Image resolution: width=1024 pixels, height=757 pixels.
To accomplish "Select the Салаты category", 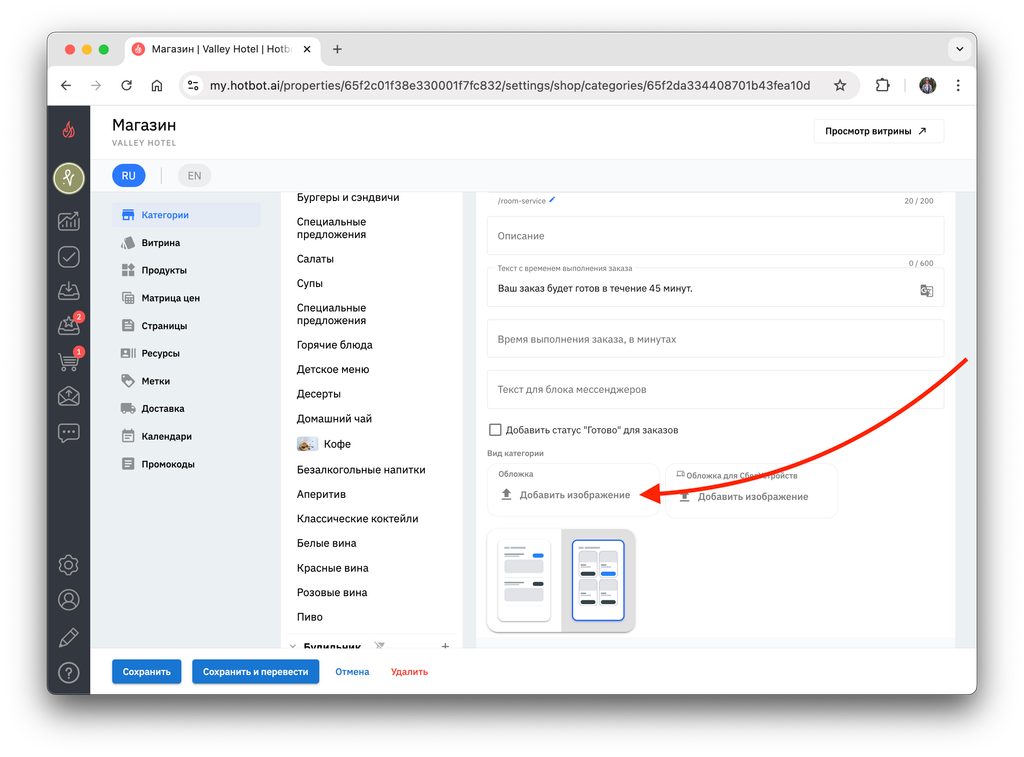I will 315,259.
